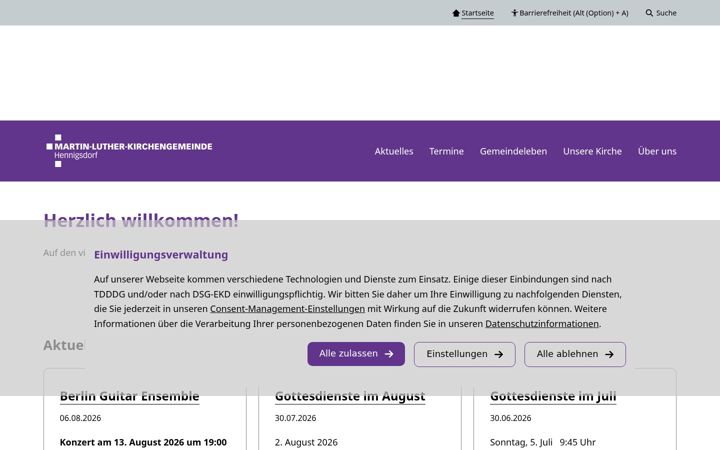Click the accessibility figure icon

[514, 13]
